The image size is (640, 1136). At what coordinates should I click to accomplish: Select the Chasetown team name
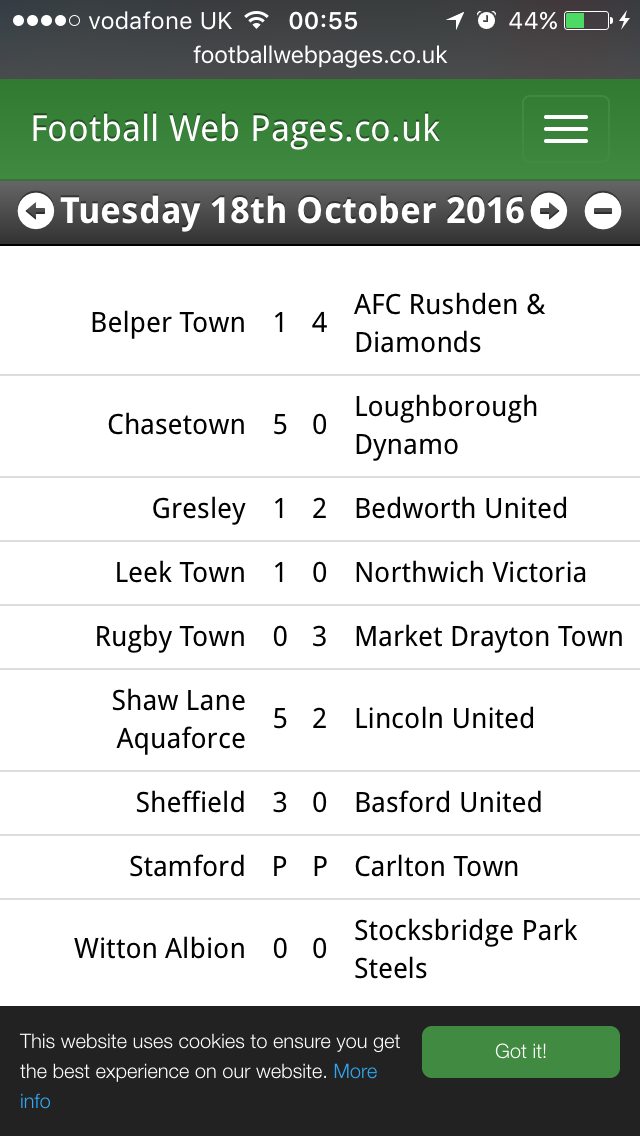[176, 425]
